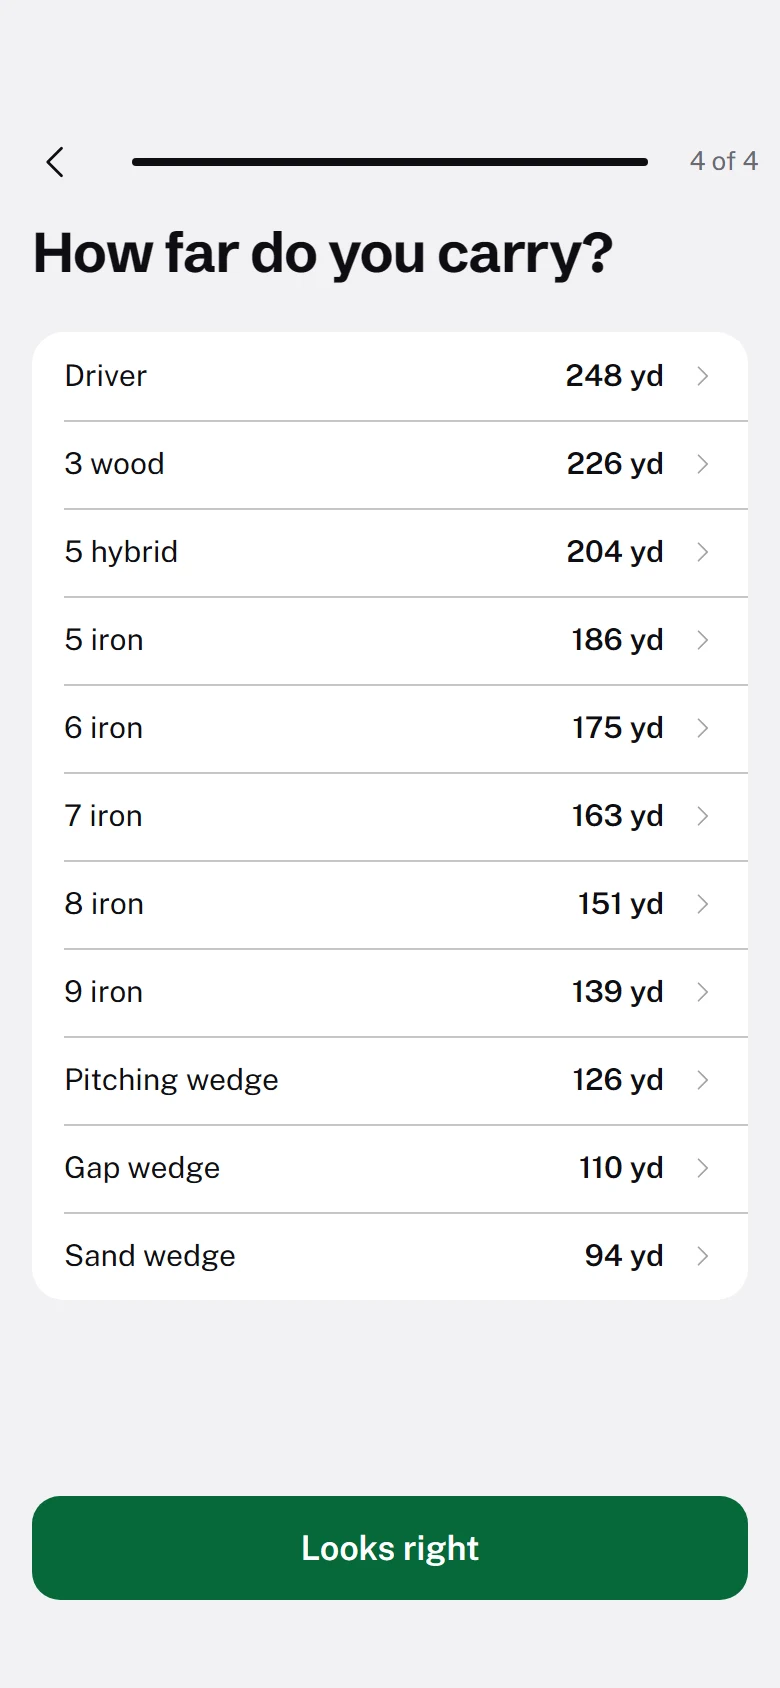Image resolution: width=780 pixels, height=1688 pixels.
Task: Go back using the left arrow icon
Action: click(x=55, y=161)
